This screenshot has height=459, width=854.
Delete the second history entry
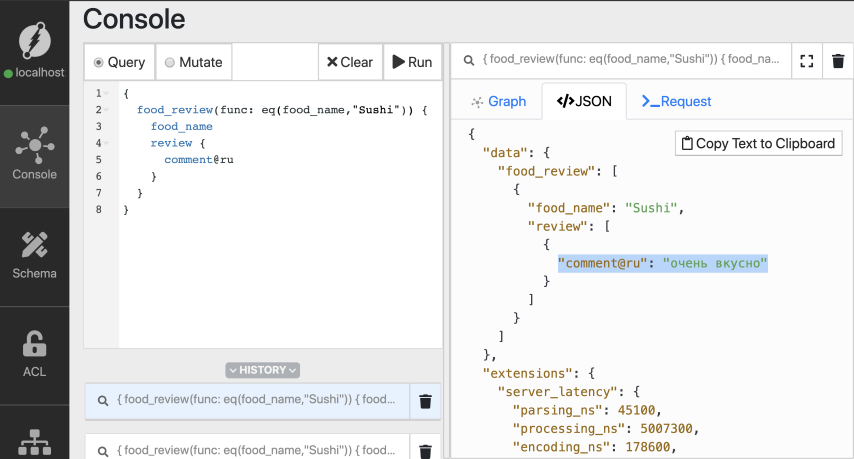(425, 450)
